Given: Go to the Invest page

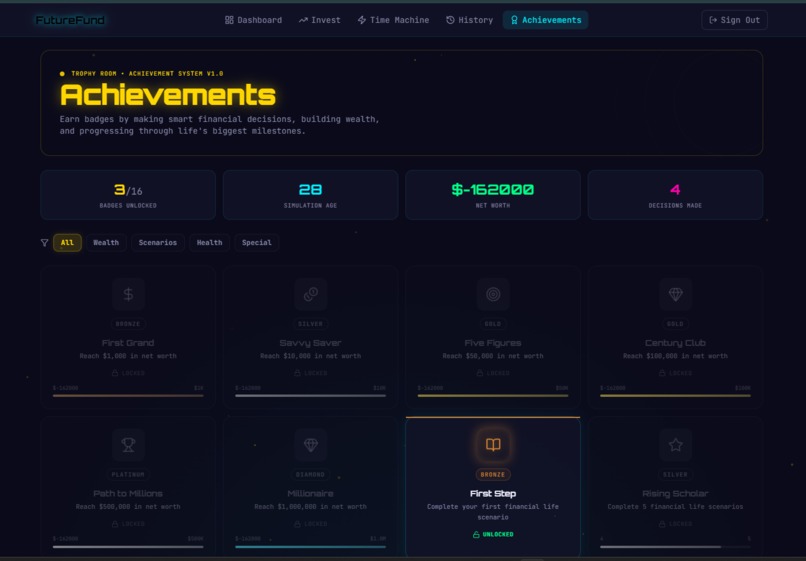Looking at the screenshot, I should click(319, 20).
